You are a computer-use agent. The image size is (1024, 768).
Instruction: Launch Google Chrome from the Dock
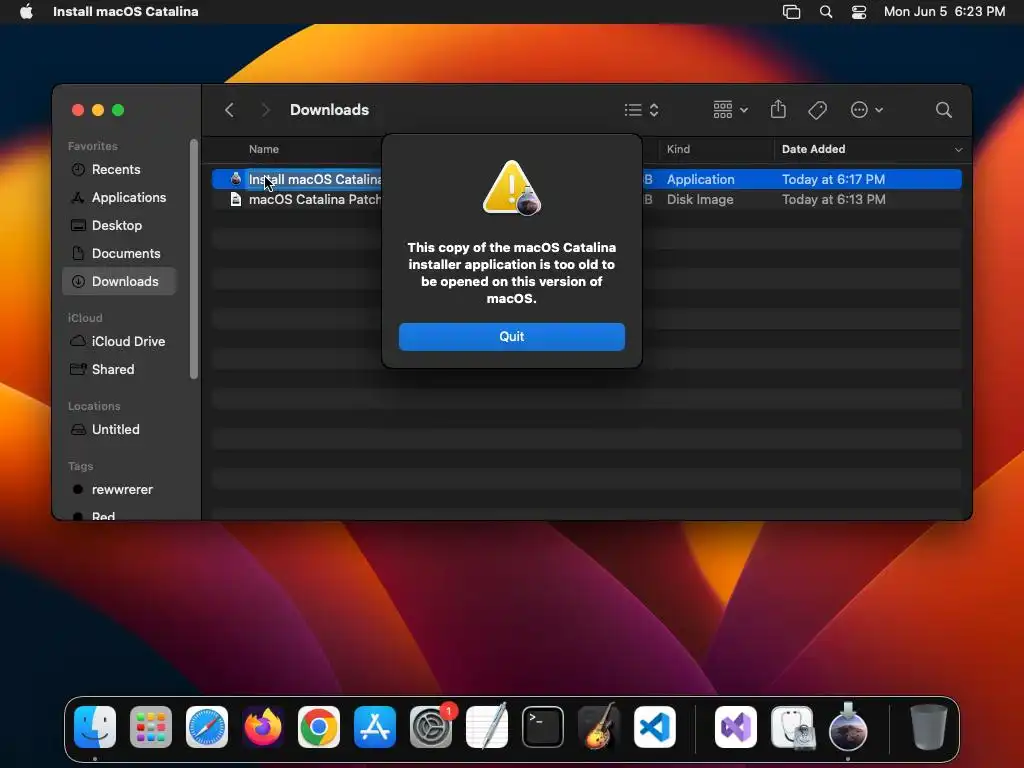pyautogui.click(x=319, y=727)
